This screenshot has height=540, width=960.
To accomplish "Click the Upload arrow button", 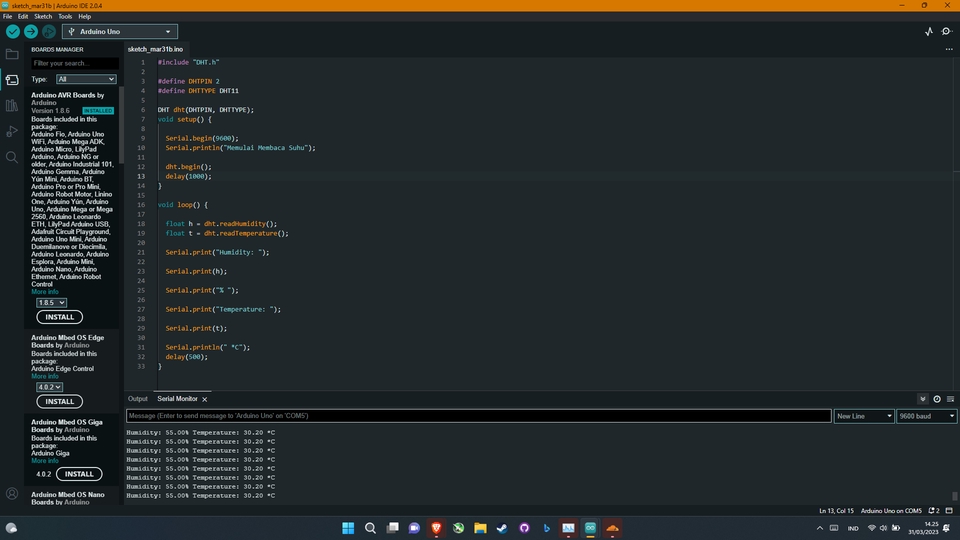I will (31, 31).
